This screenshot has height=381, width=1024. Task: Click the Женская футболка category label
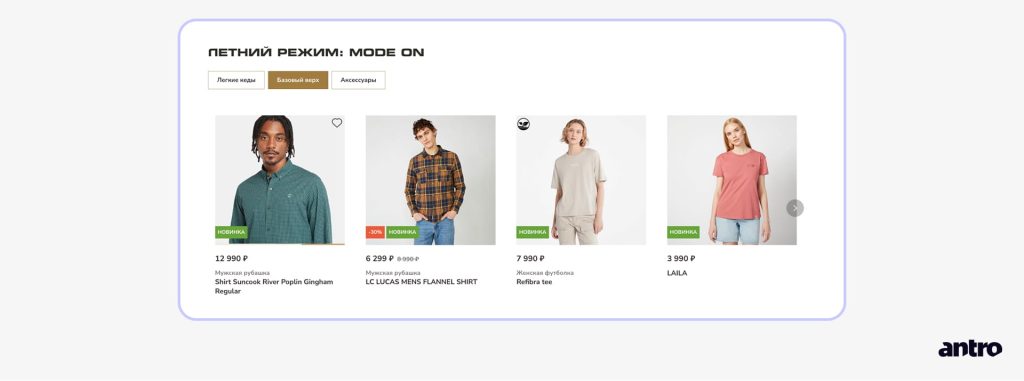click(545, 273)
